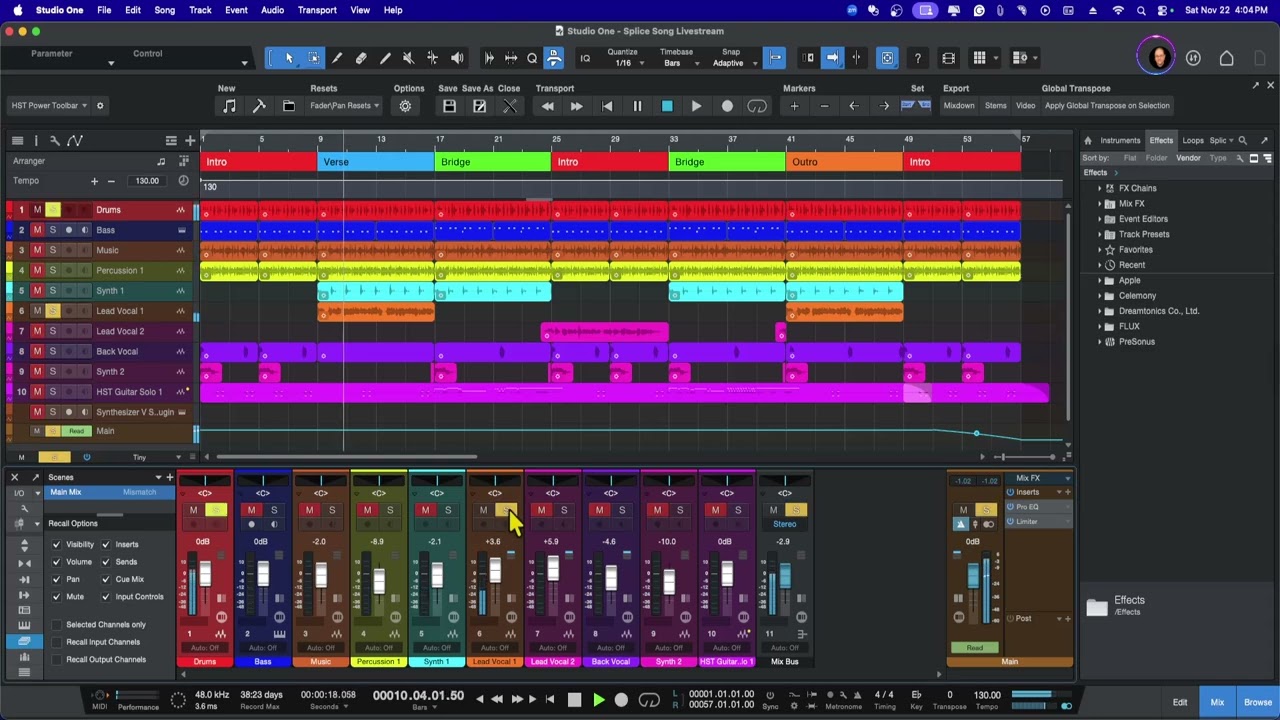The height and width of the screenshot is (720, 1280).
Task: Solo the Bass channel in the mixer
Action: point(273,511)
